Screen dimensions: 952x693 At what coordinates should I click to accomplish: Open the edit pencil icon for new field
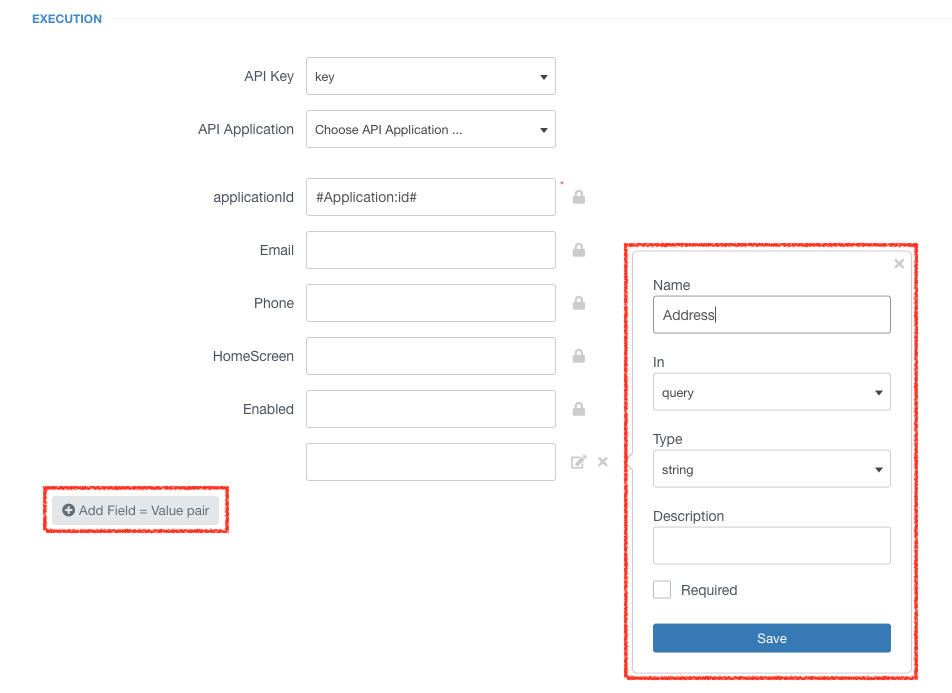click(579, 462)
